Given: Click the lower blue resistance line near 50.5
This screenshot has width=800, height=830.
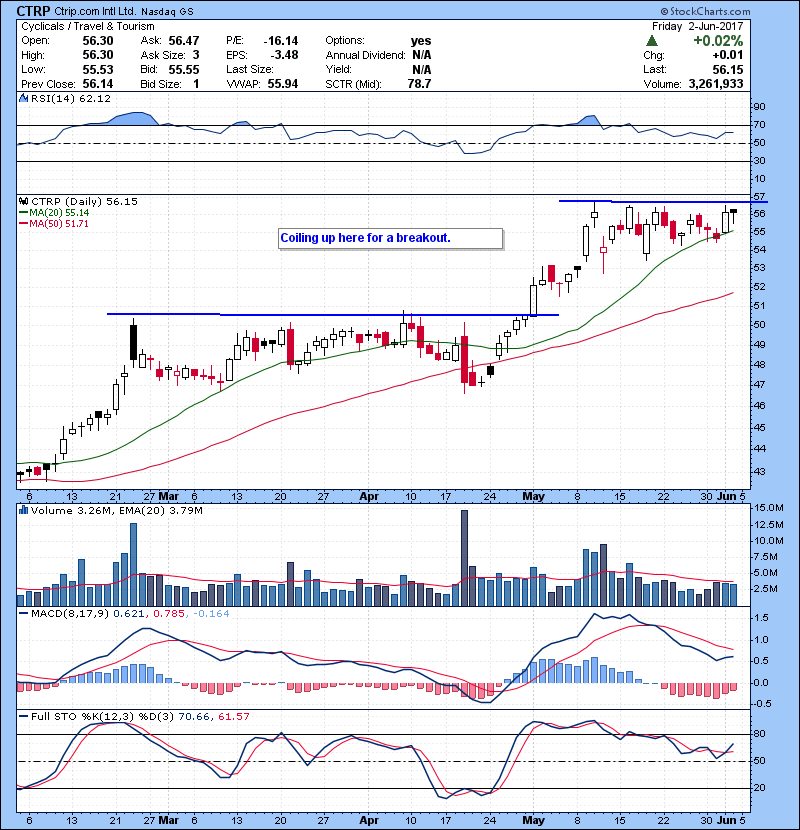Looking at the screenshot, I should (x=332, y=315).
